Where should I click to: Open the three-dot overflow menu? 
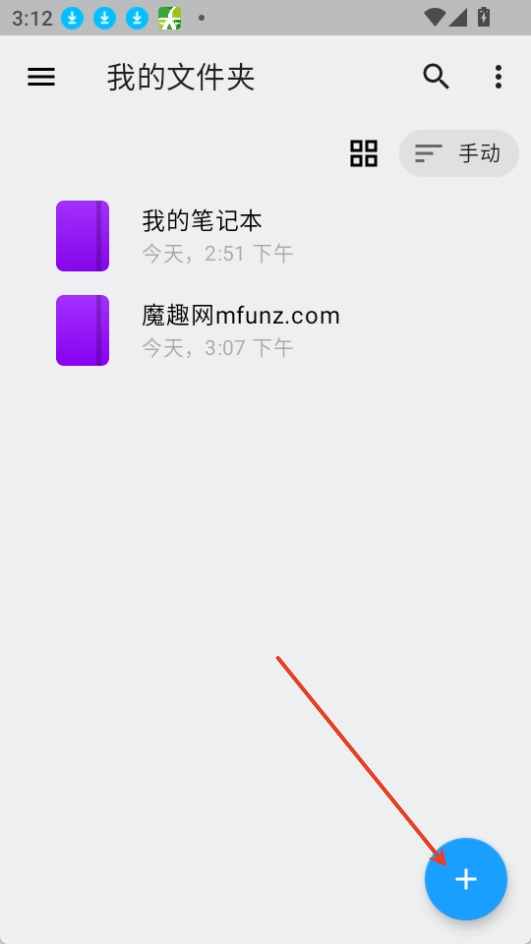(498, 77)
